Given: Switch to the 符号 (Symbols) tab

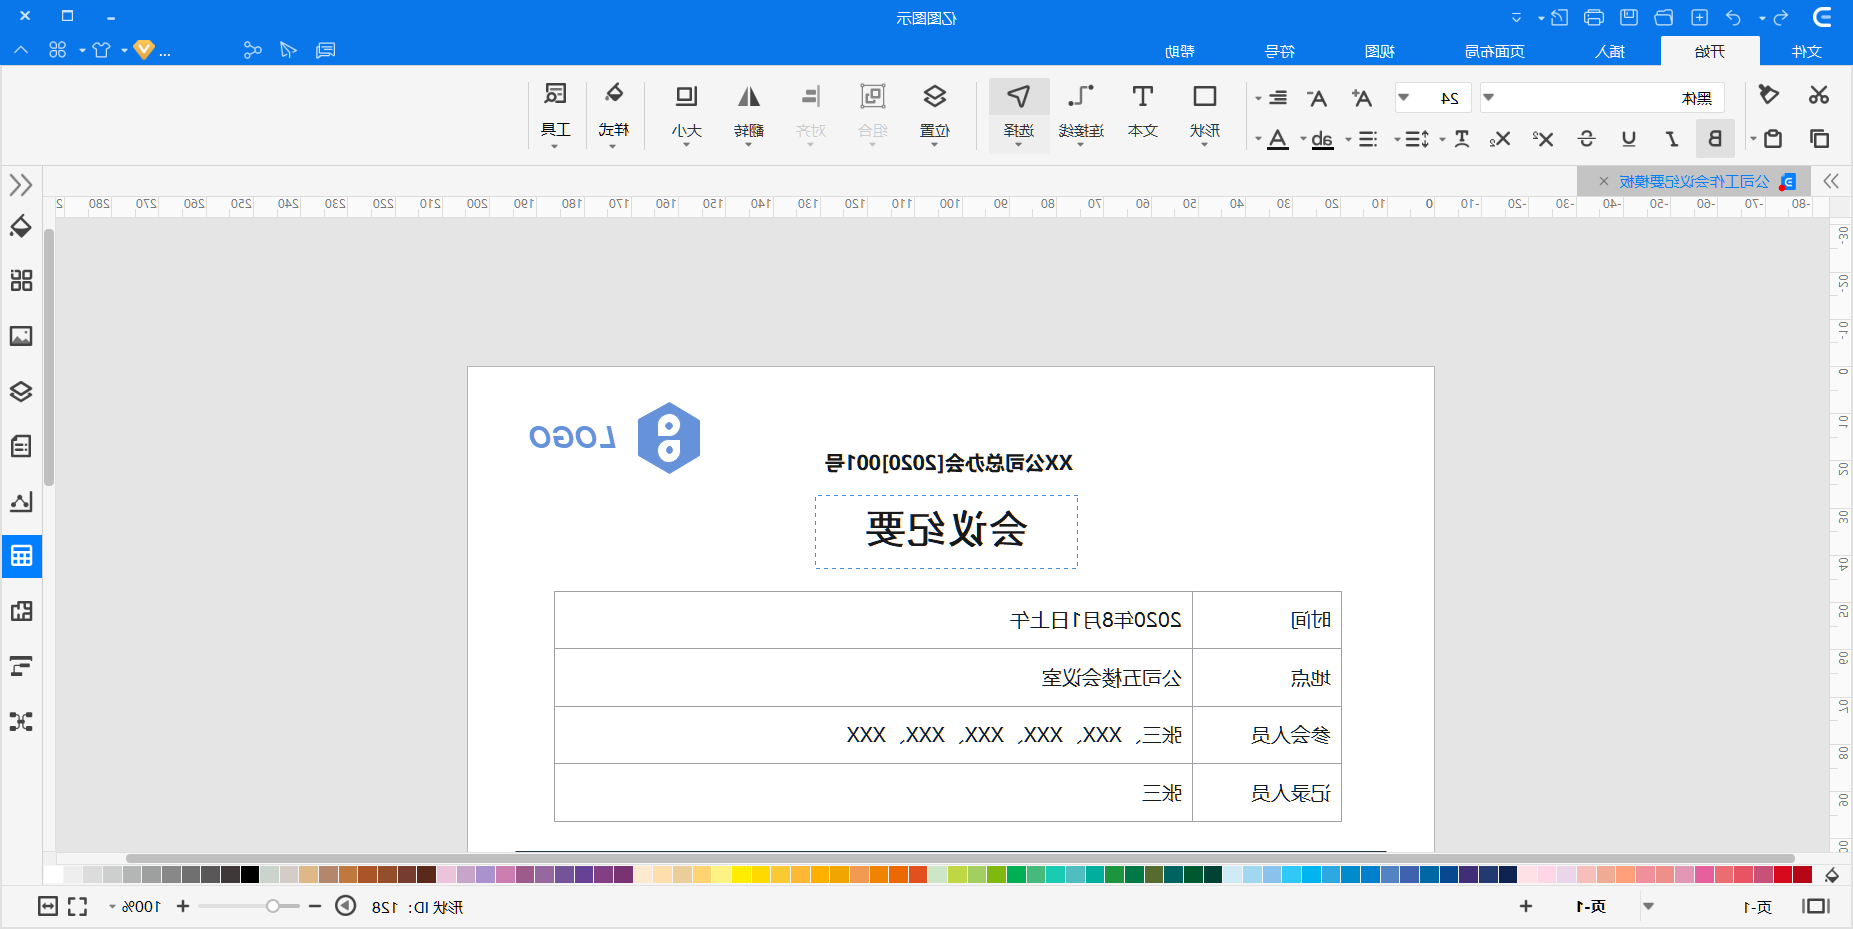Looking at the screenshot, I should (x=1280, y=51).
